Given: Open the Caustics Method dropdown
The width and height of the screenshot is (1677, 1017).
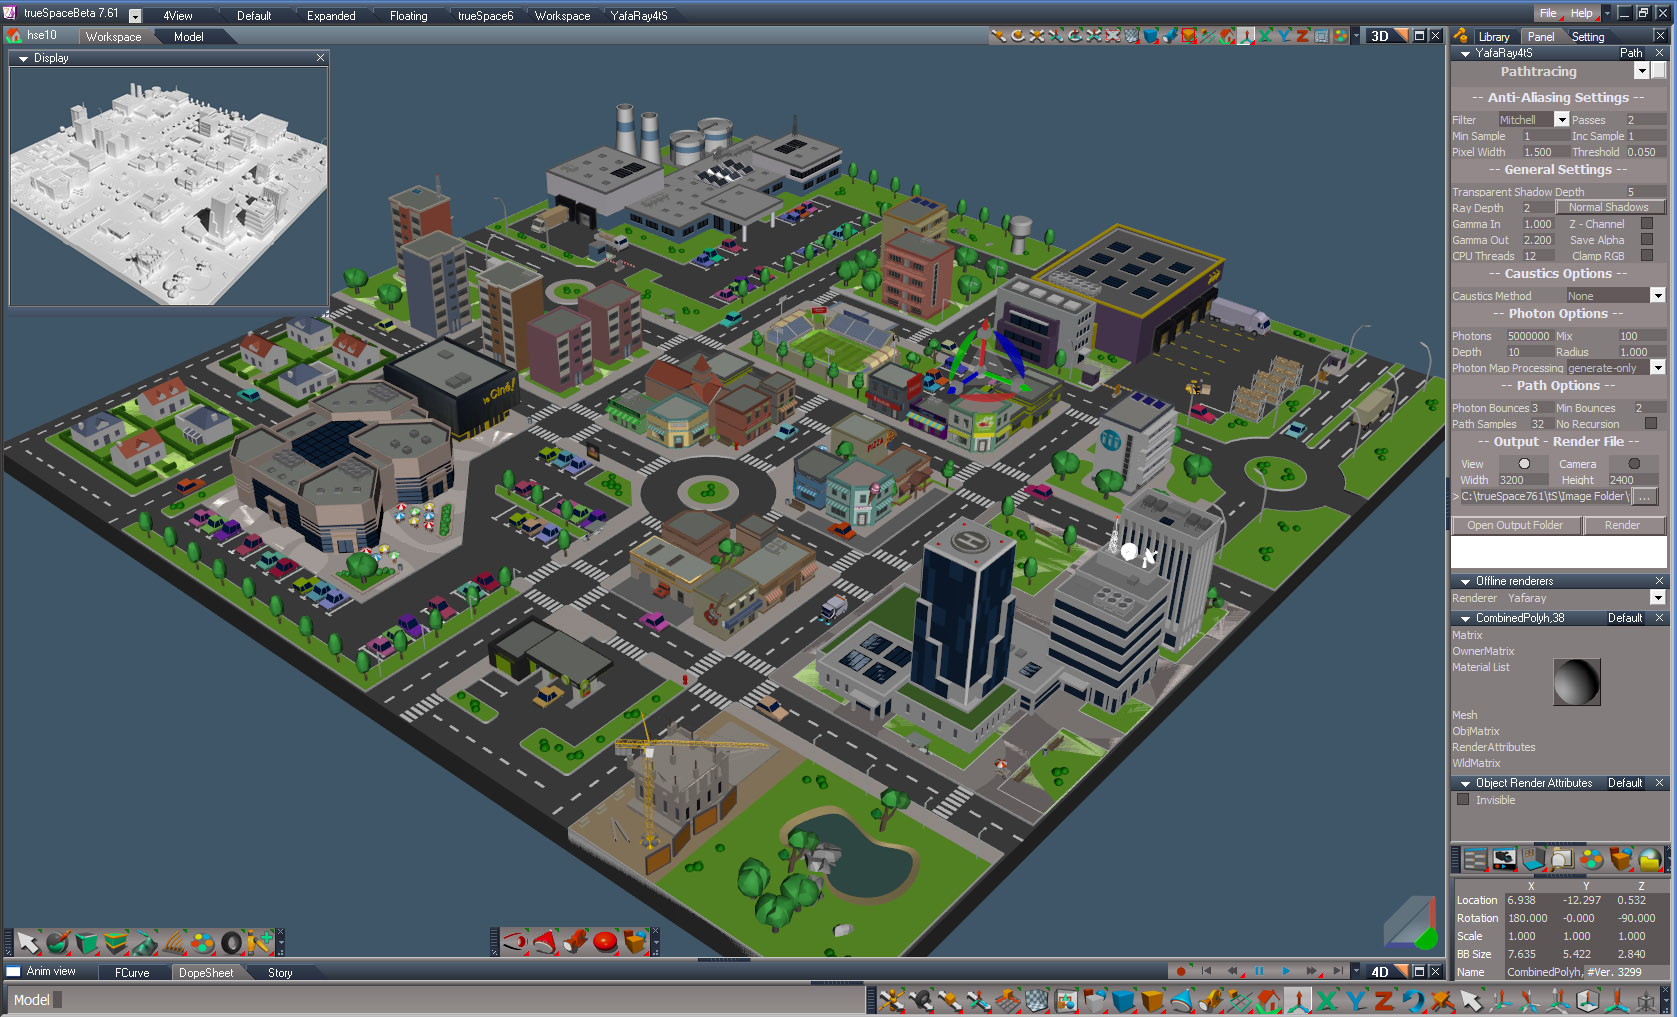Looking at the screenshot, I should pyautogui.click(x=1657, y=296).
